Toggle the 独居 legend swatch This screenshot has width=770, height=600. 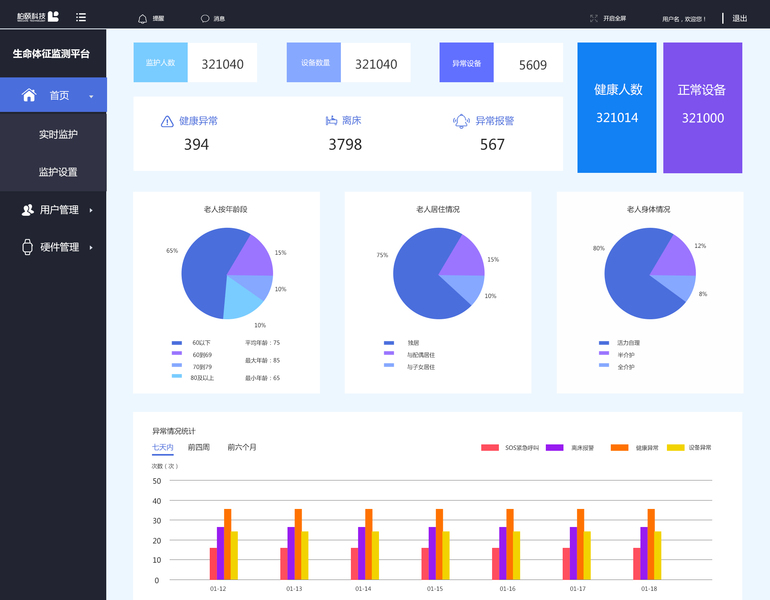click(389, 343)
